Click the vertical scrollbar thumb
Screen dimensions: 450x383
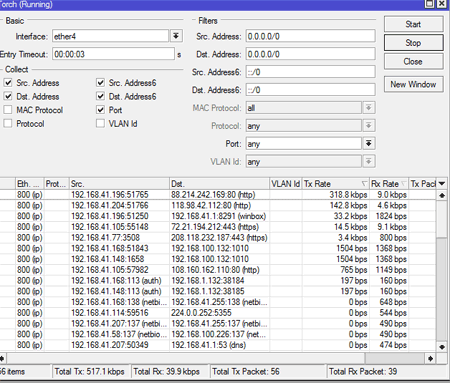442,220
